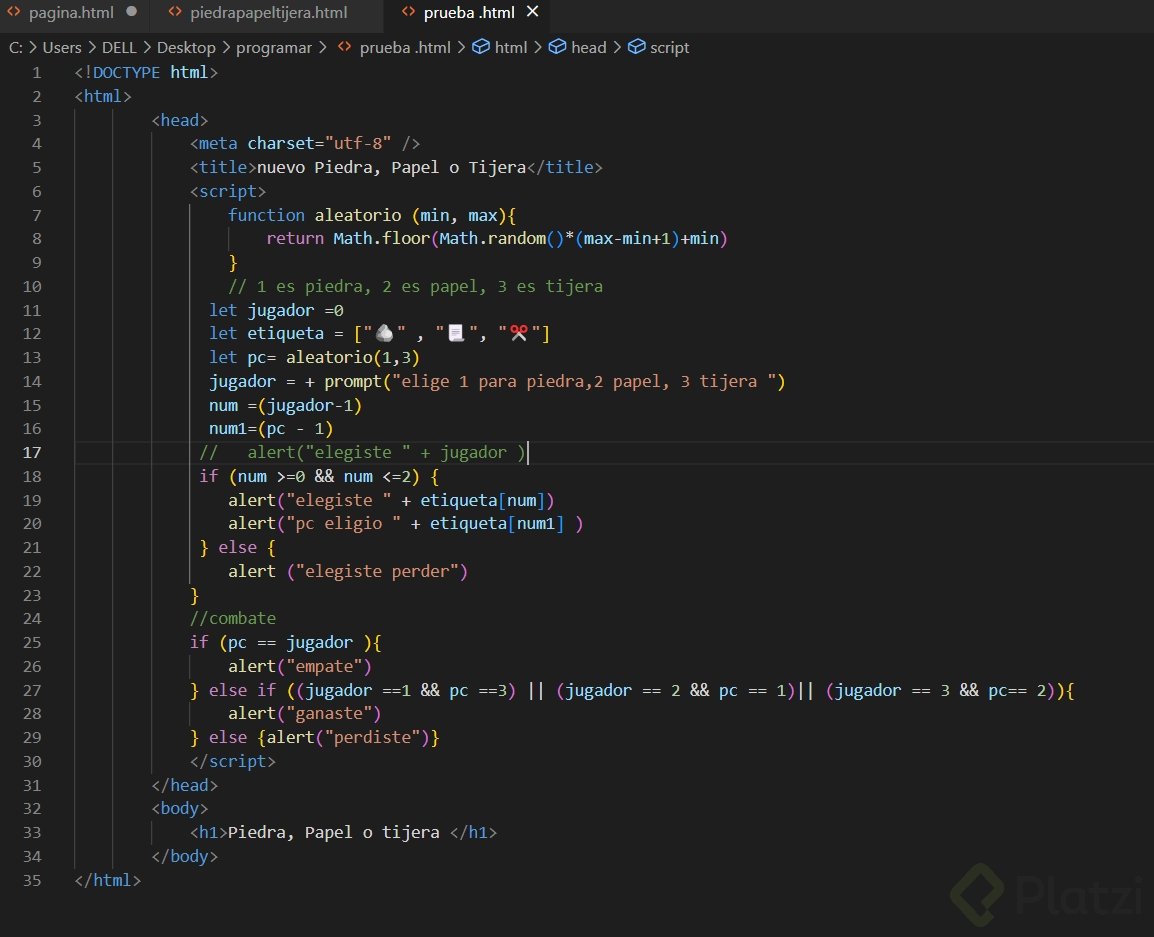The width and height of the screenshot is (1154, 937).
Task: Click the script symbol breadcrumb
Action: coord(670,48)
